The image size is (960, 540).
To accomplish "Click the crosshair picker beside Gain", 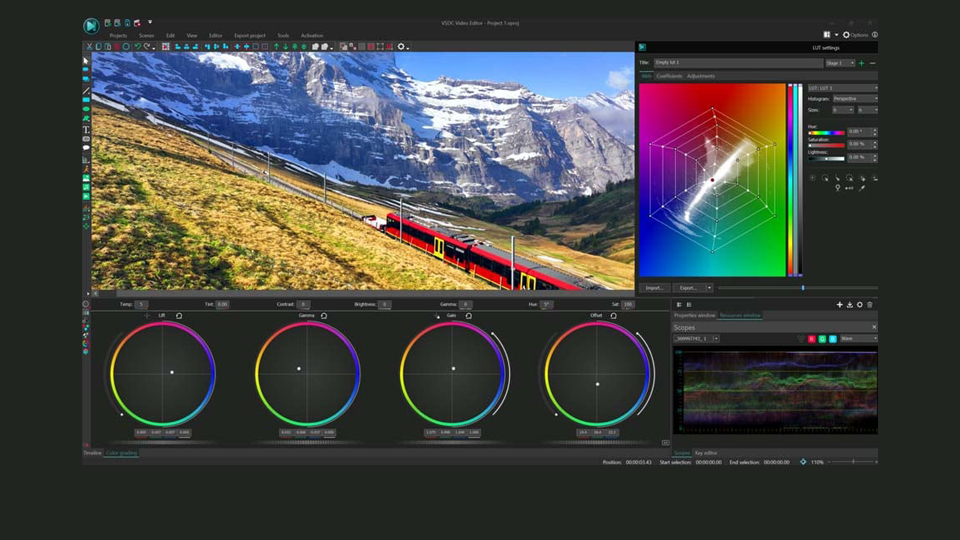I will tap(437, 316).
